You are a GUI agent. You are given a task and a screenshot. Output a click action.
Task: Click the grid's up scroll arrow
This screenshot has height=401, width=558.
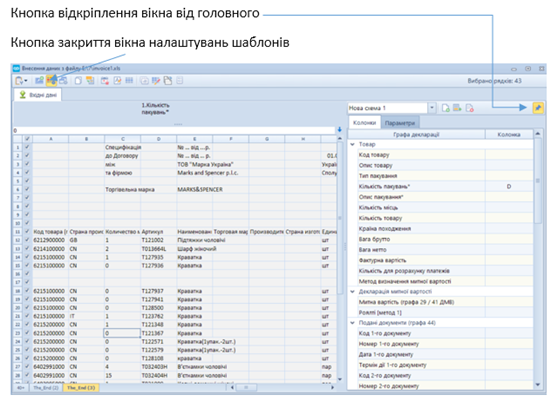coord(339,139)
